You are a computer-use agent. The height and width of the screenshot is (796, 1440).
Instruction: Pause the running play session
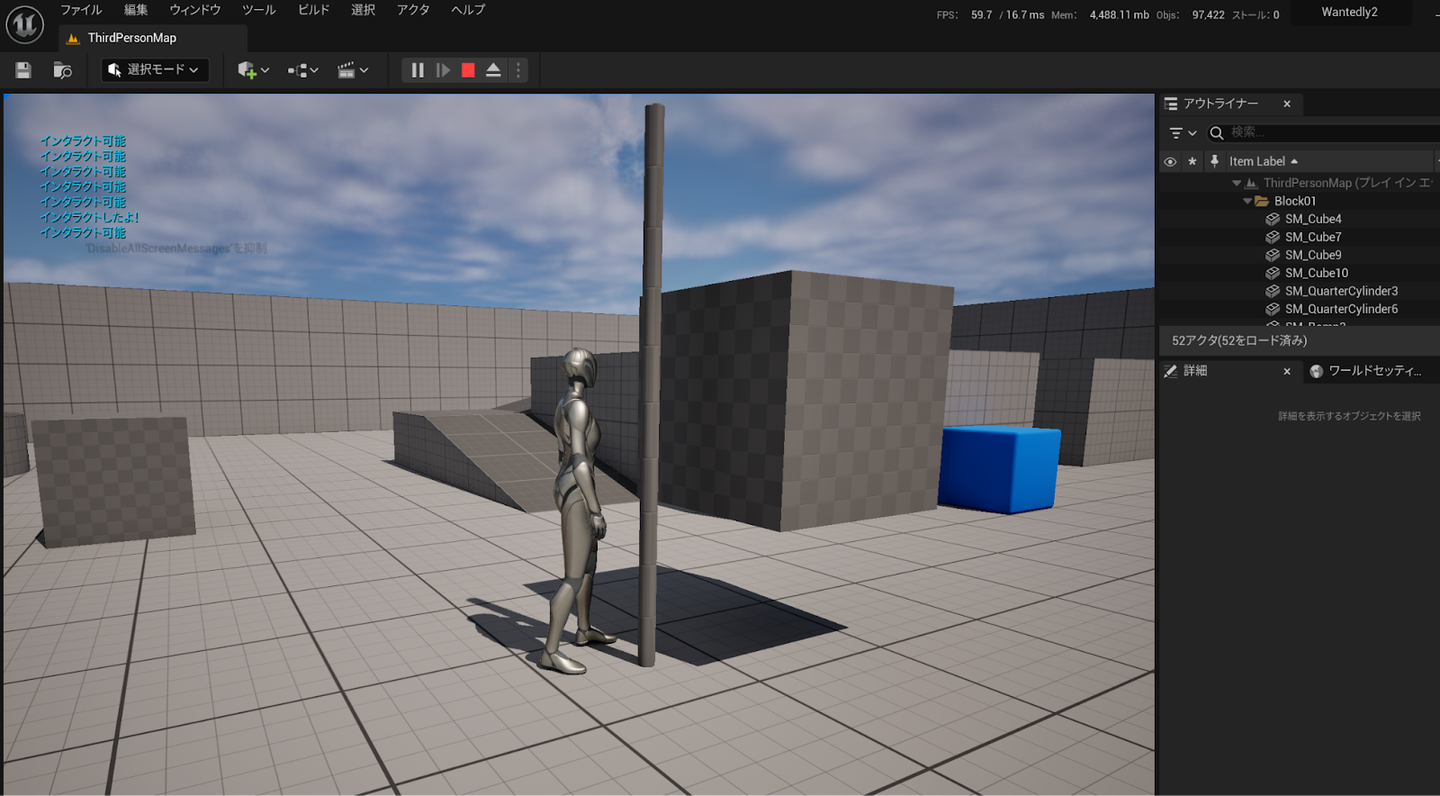tap(418, 70)
